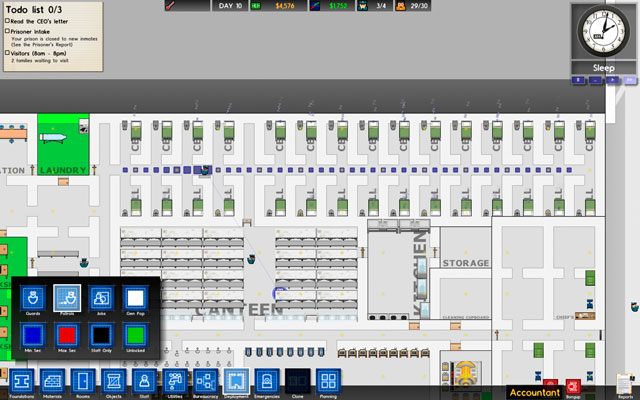640x400 pixels.
Task: Select Patrols in the deployment panel
Action: click(x=67, y=298)
